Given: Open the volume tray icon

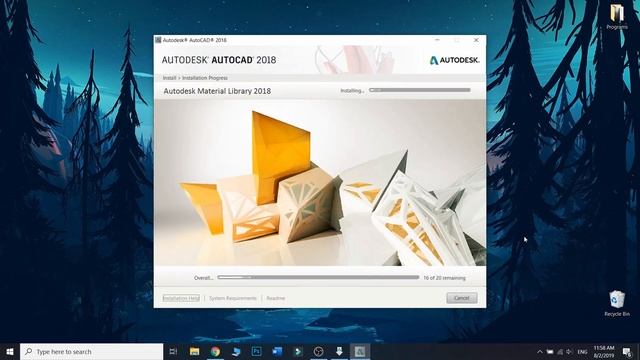Looking at the screenshot, I should (569, 351).
